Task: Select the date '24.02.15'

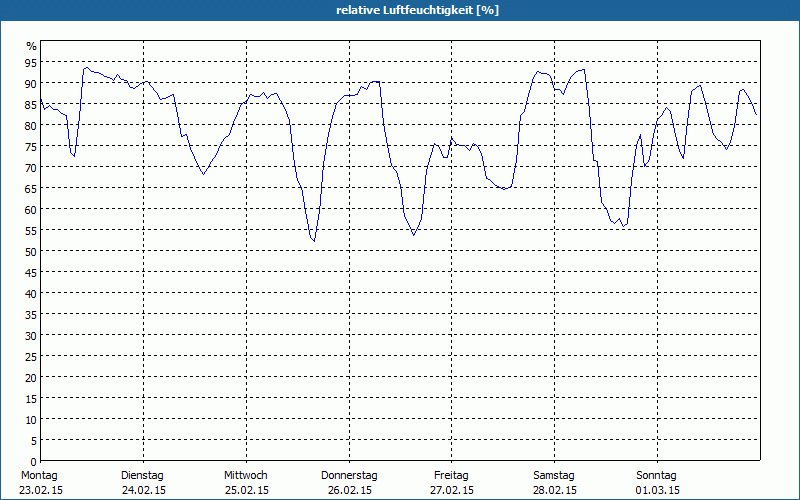Action: click(144, 490)
